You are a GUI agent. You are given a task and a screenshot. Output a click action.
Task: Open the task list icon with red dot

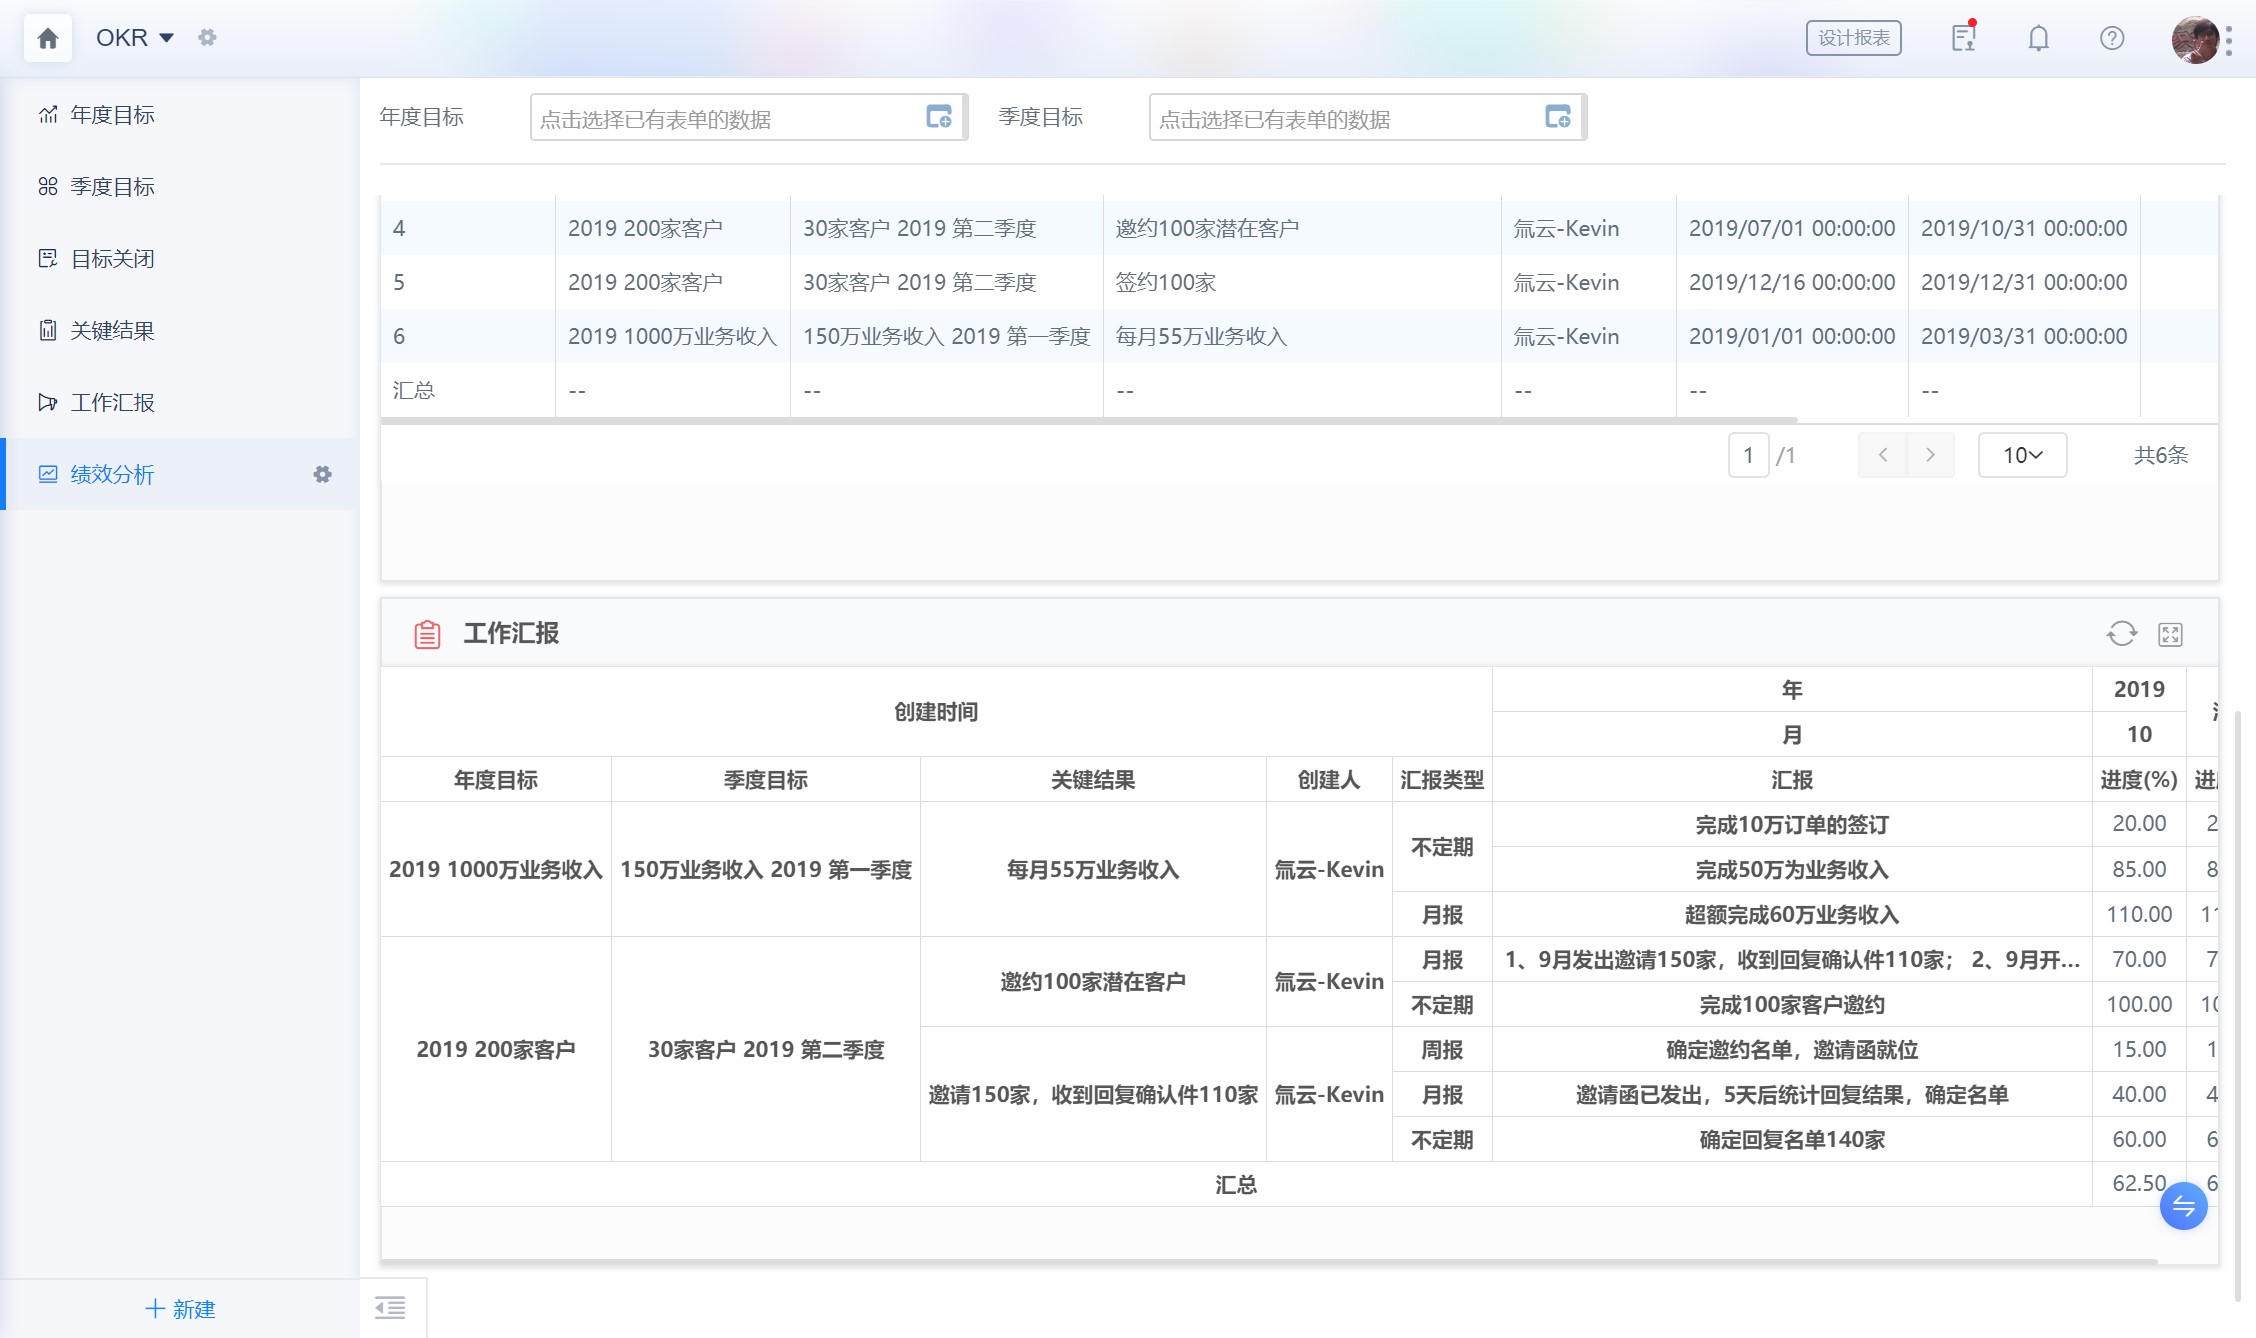click(x=1964, y=38)
